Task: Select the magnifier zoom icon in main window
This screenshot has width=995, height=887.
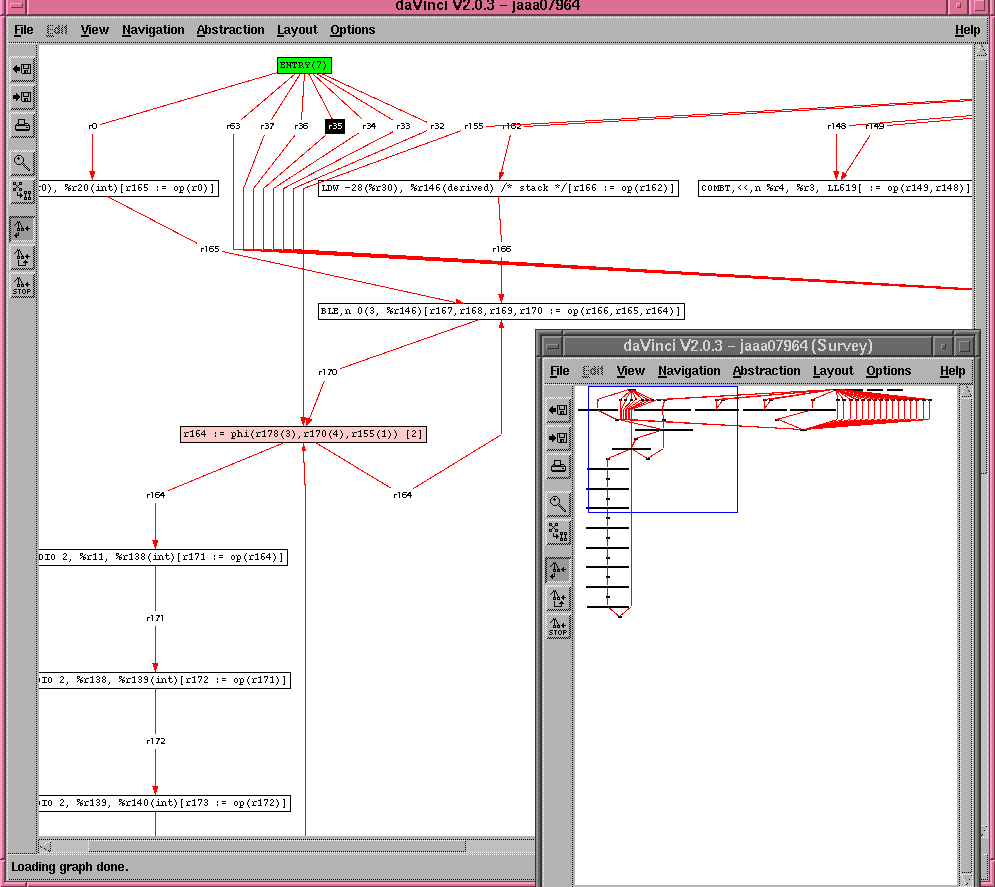Action: click(x=22, y=163)
